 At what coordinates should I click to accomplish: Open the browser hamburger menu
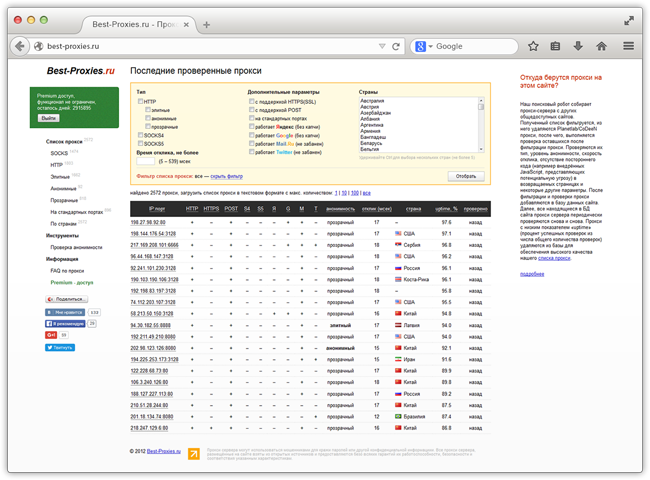(x=628, y=46)
